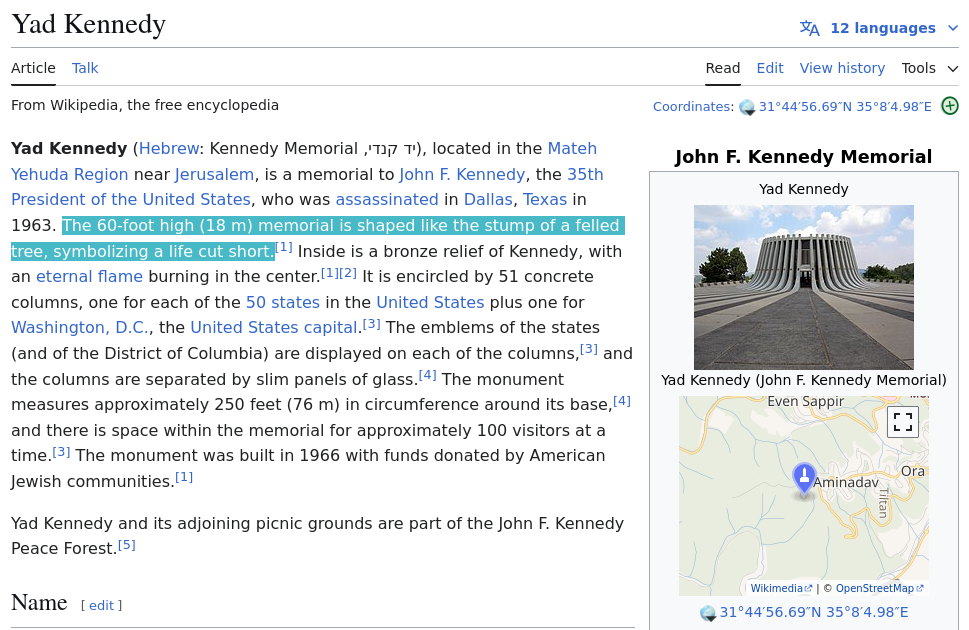The height and width of the screenshot is (630, 969).
Task: Click the green plus circle icon
Action: tap(950, 106)
